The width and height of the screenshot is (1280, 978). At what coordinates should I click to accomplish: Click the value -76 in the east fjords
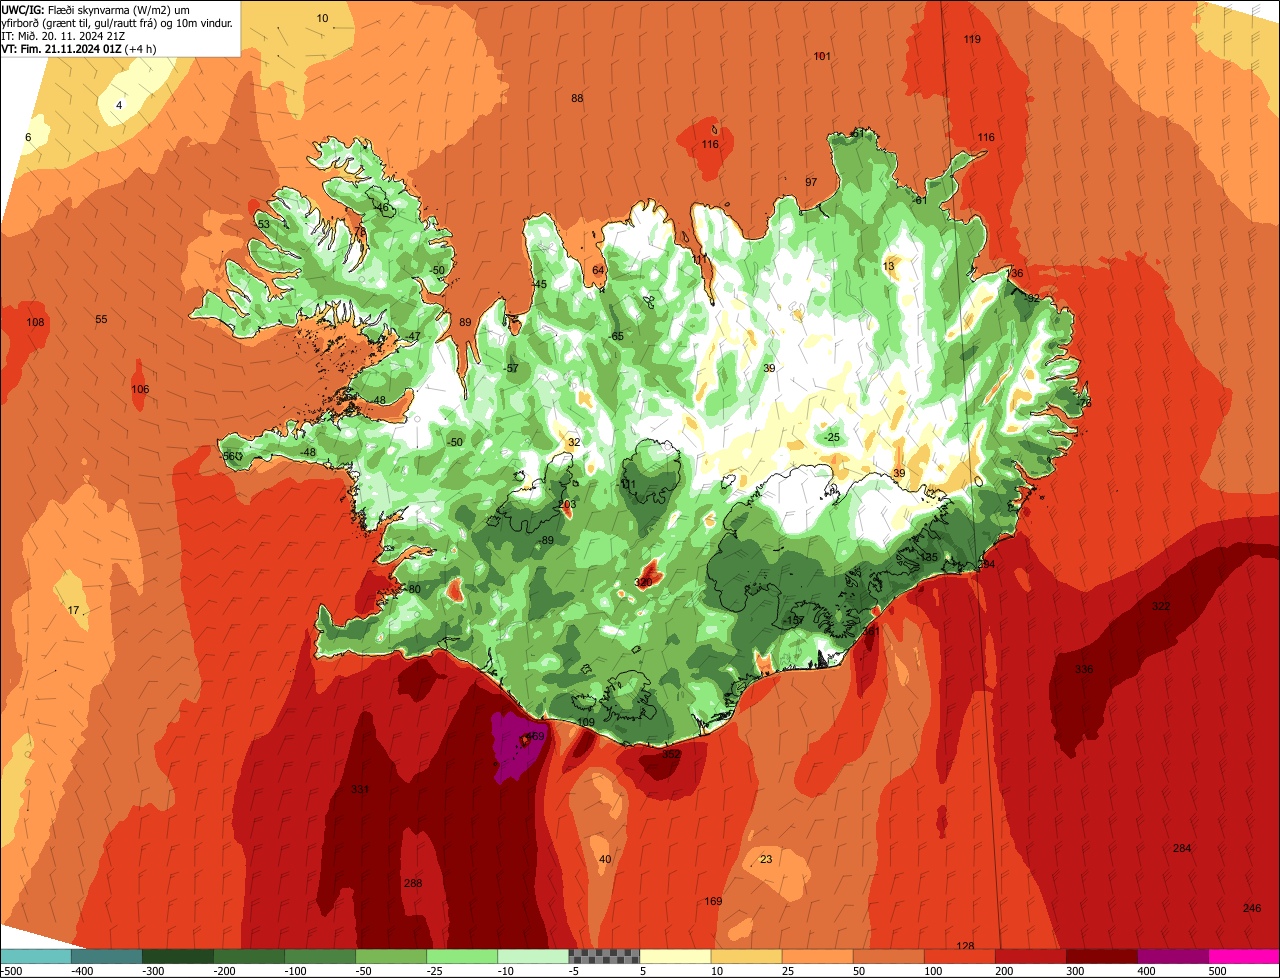coord(1083,402)
